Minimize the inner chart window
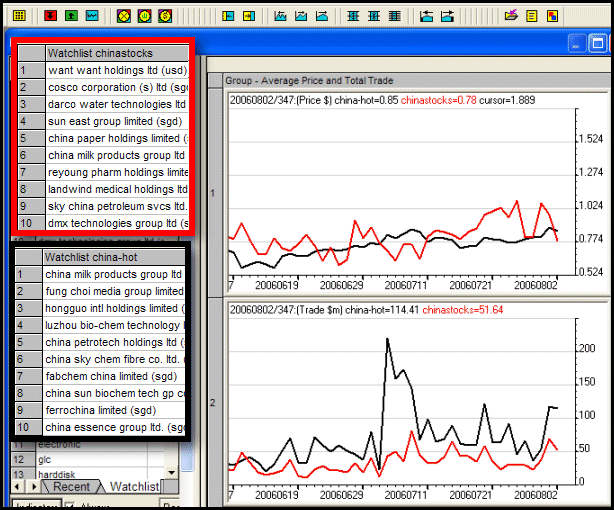The width and height of the screenshot is (614, 510). (577, 43)
